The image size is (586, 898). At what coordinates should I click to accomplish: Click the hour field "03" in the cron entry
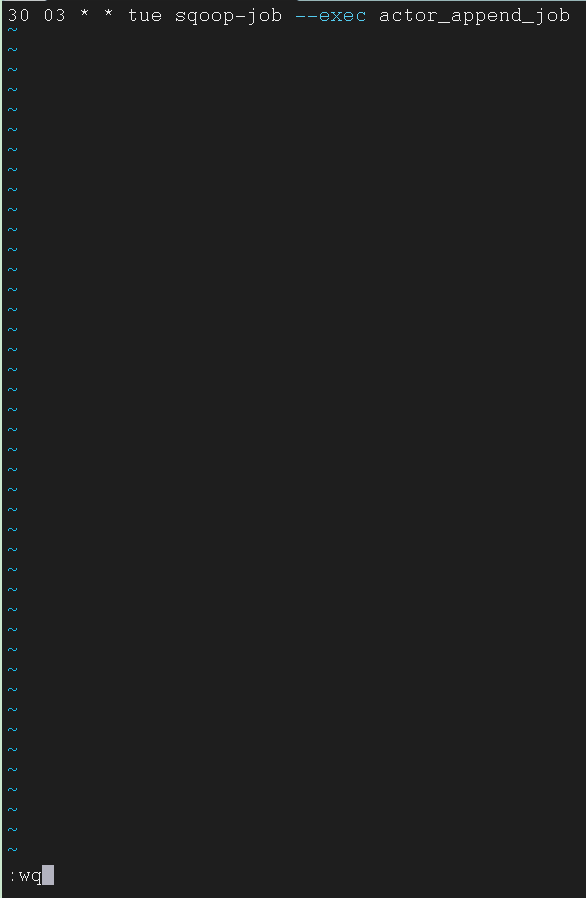coord(54,15)
